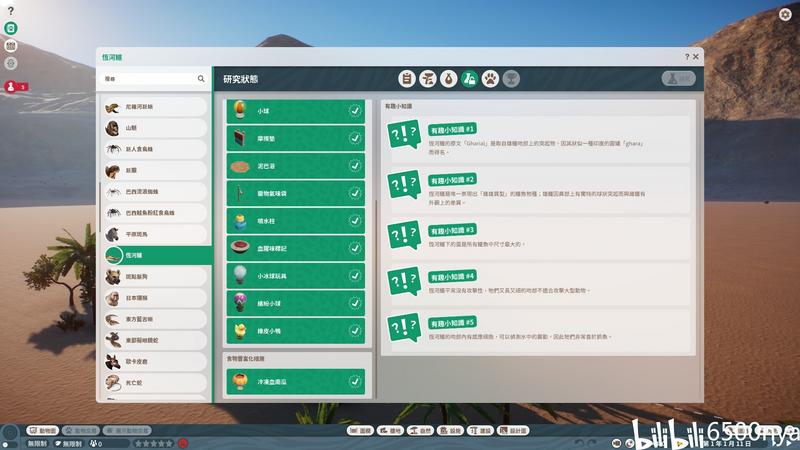Click the frozen blood pumpkin icon
This screenshot has width=800, height=450.
pos(240,382)
